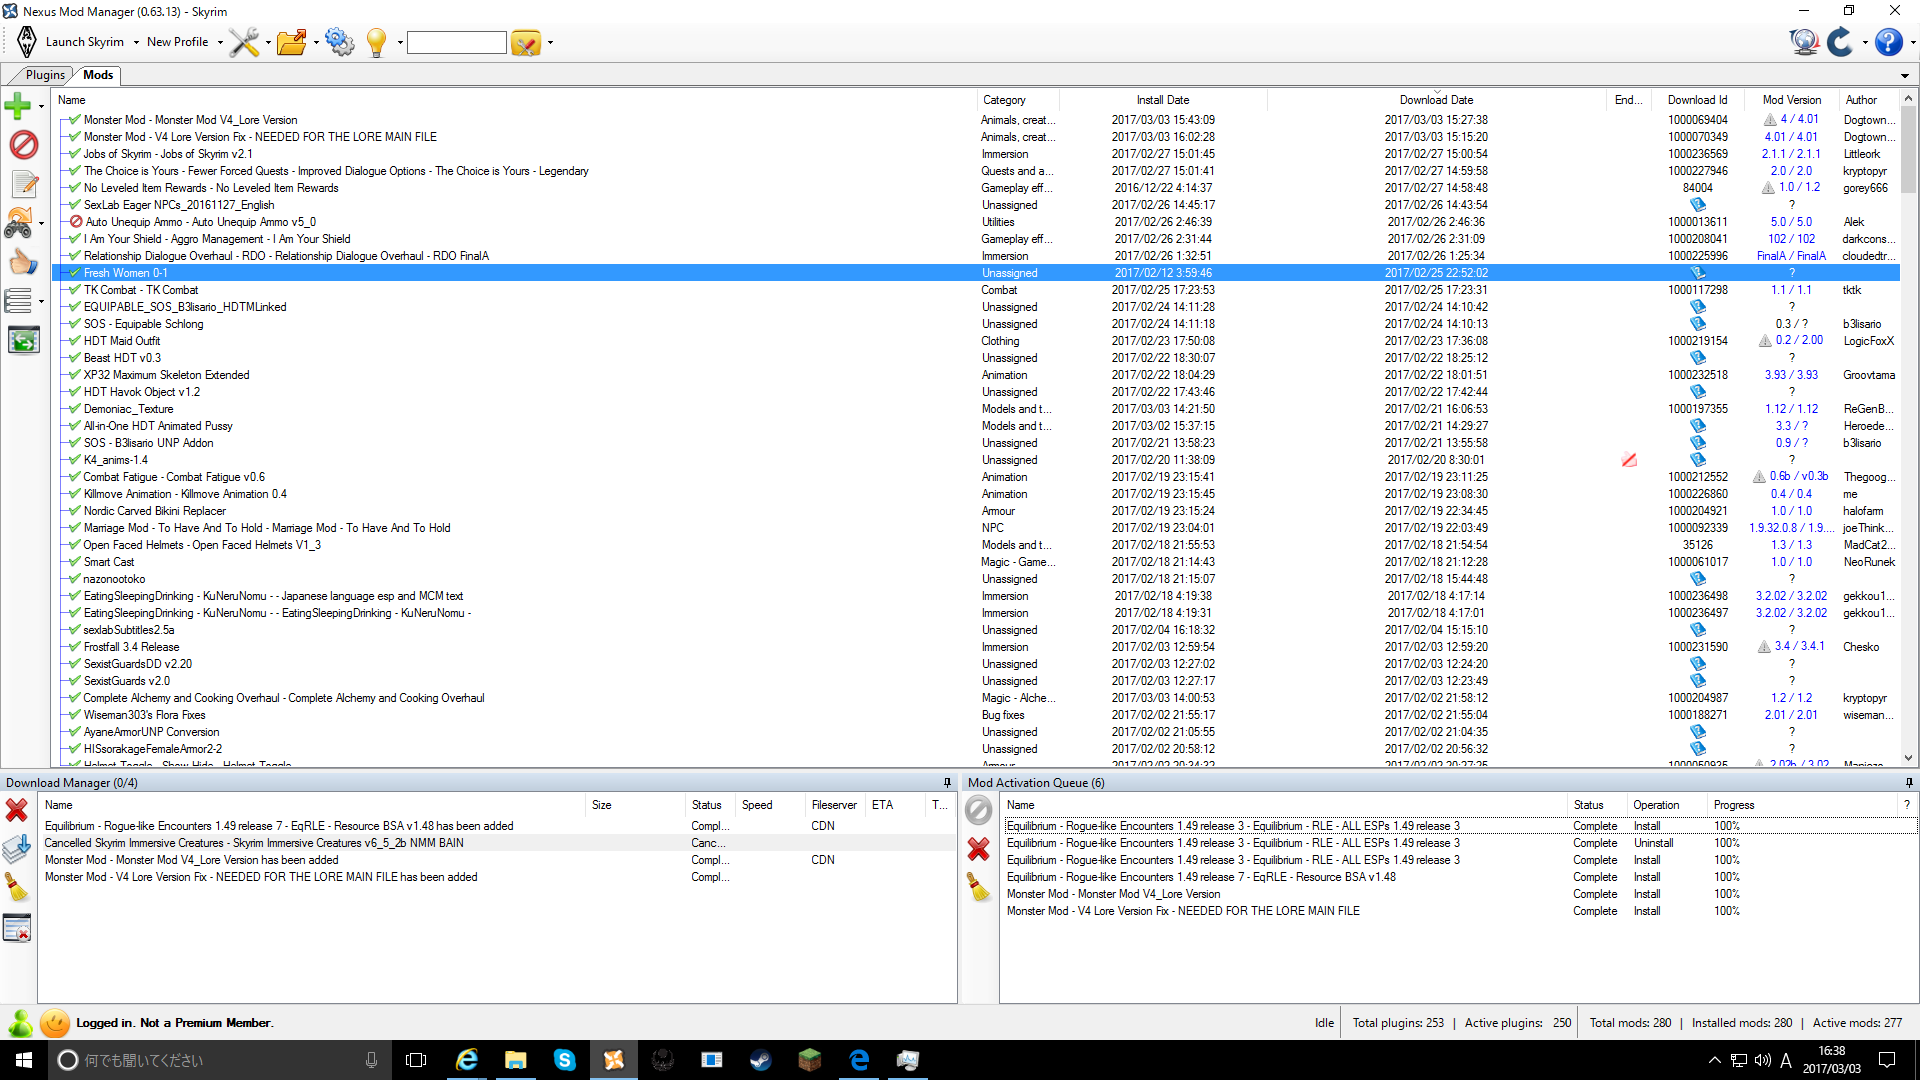Select the highlighted Fresh Women 0-1 mod row

click(976, 273)
